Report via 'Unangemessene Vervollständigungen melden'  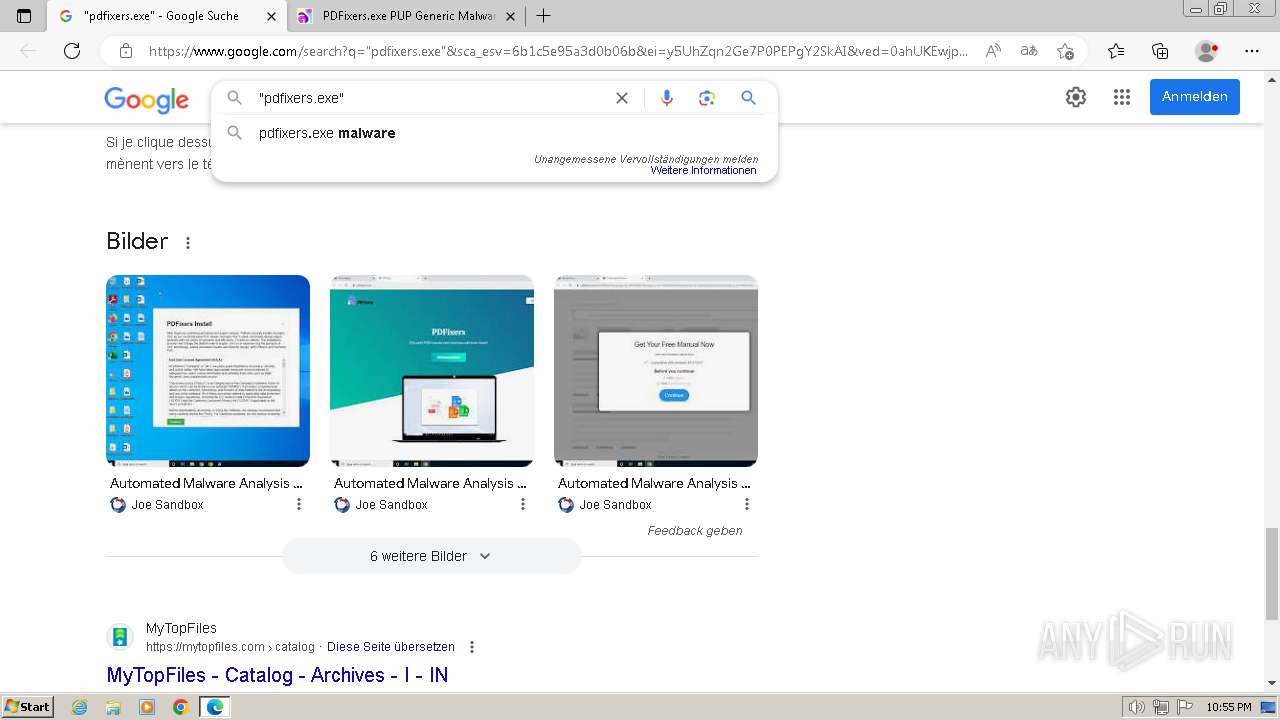(x=646, y=159)
